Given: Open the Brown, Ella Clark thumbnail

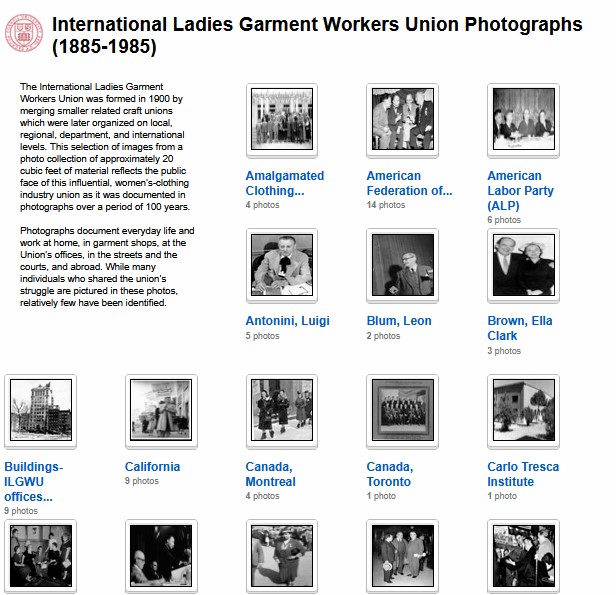Looking at the screenshot, I should tap(523, 265).
